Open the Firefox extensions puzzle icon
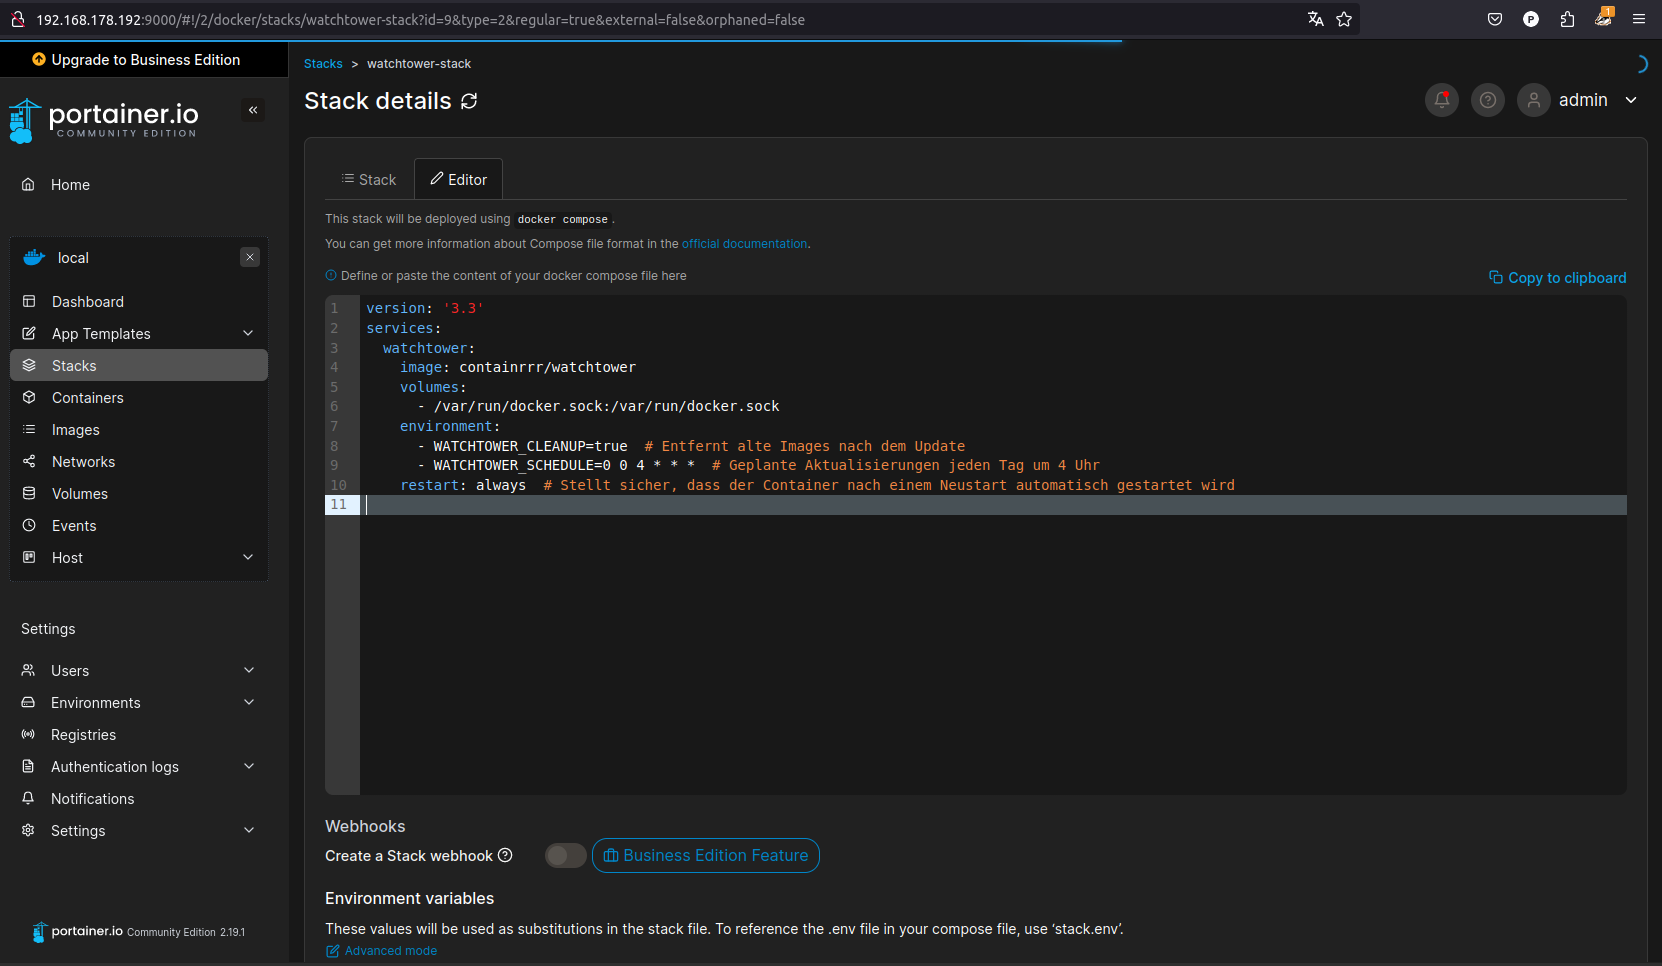Viewport: 1662px width, 966px height. (x=1567, y=19)
